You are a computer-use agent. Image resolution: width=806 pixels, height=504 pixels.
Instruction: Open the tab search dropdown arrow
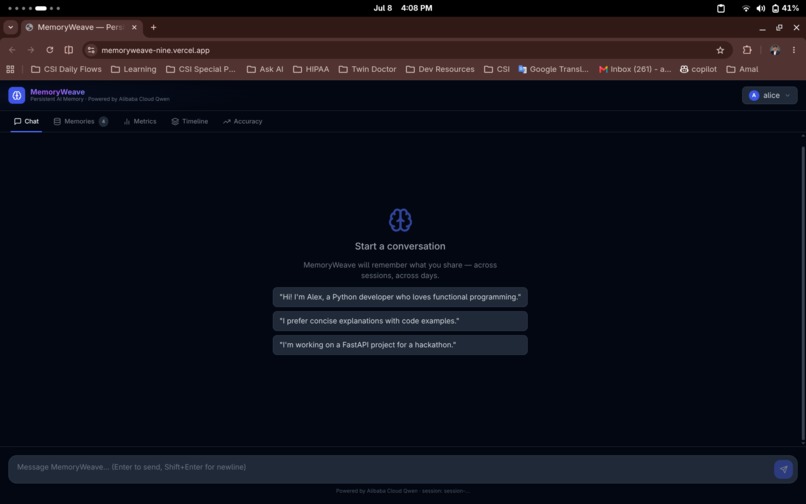(x=10, y=27)
